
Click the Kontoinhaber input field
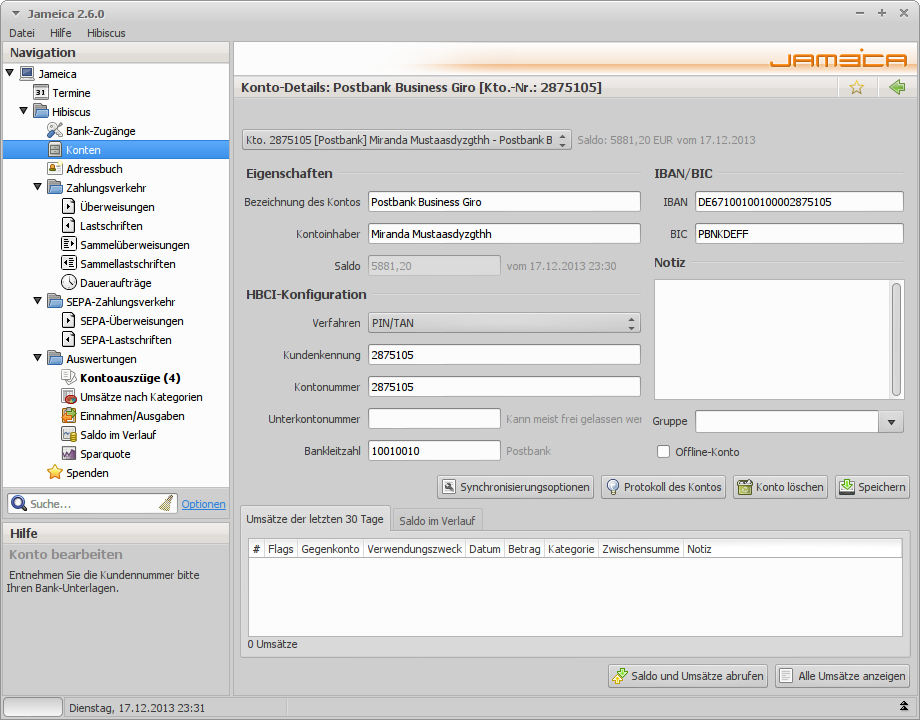504,234
